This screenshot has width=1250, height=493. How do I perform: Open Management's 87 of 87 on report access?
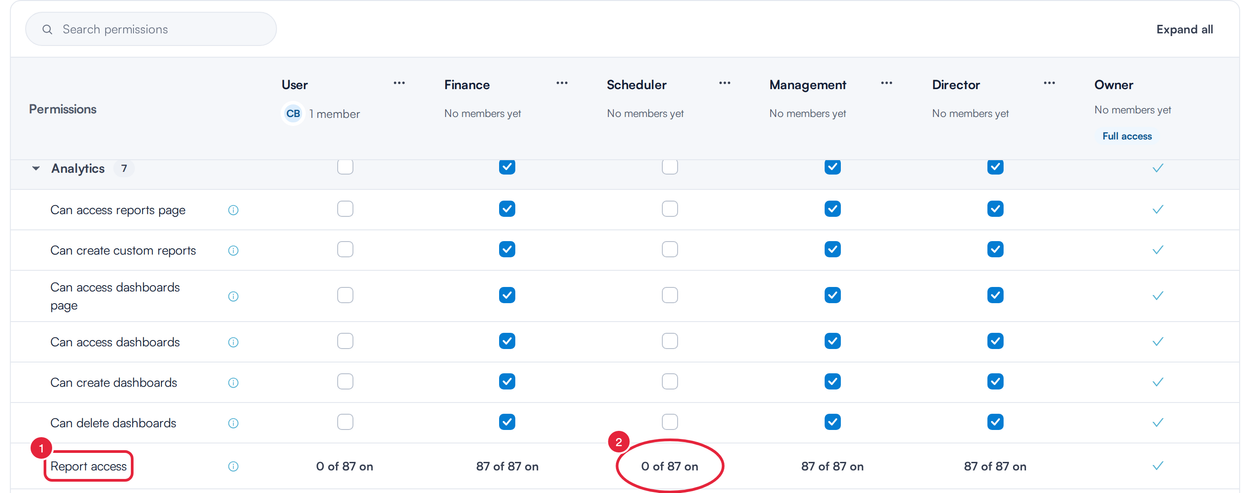[x=833, y=466]
